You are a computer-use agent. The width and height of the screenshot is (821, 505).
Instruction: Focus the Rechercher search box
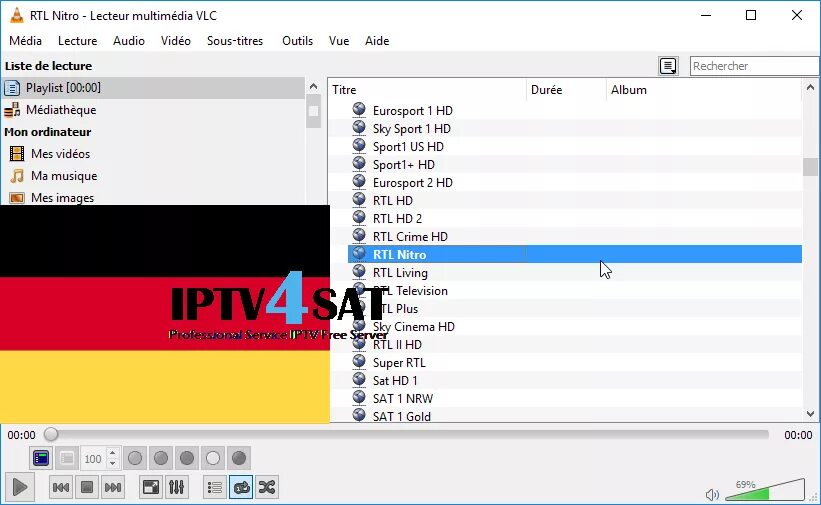pyautogui.click(x=755, y=66)
